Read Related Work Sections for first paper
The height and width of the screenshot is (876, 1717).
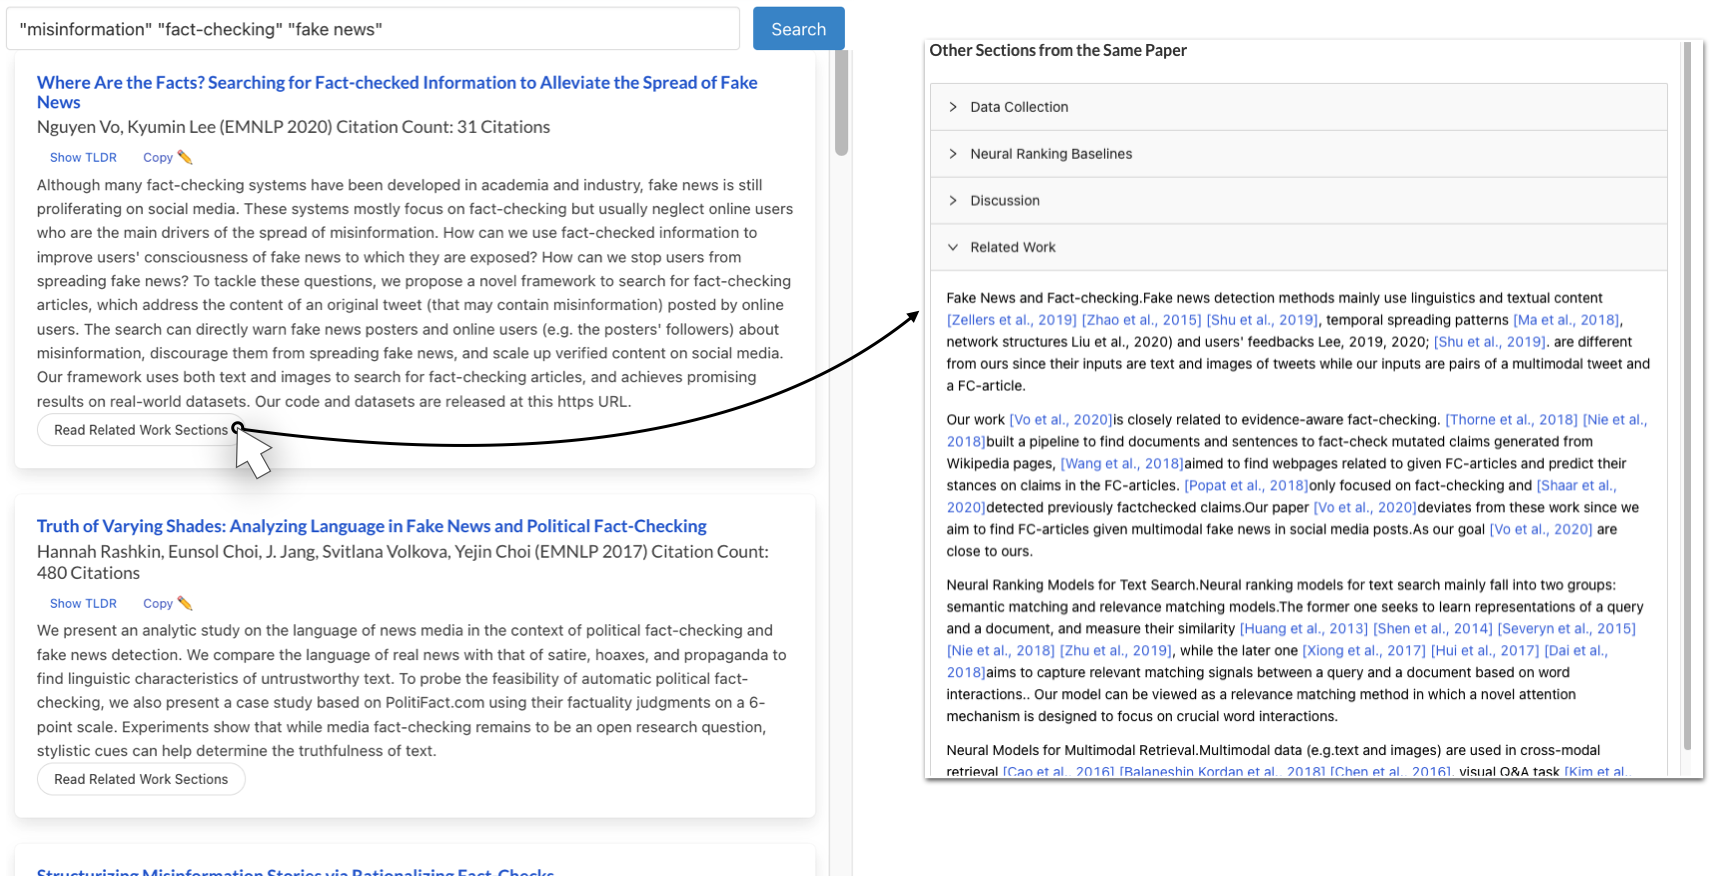(140, 430)
